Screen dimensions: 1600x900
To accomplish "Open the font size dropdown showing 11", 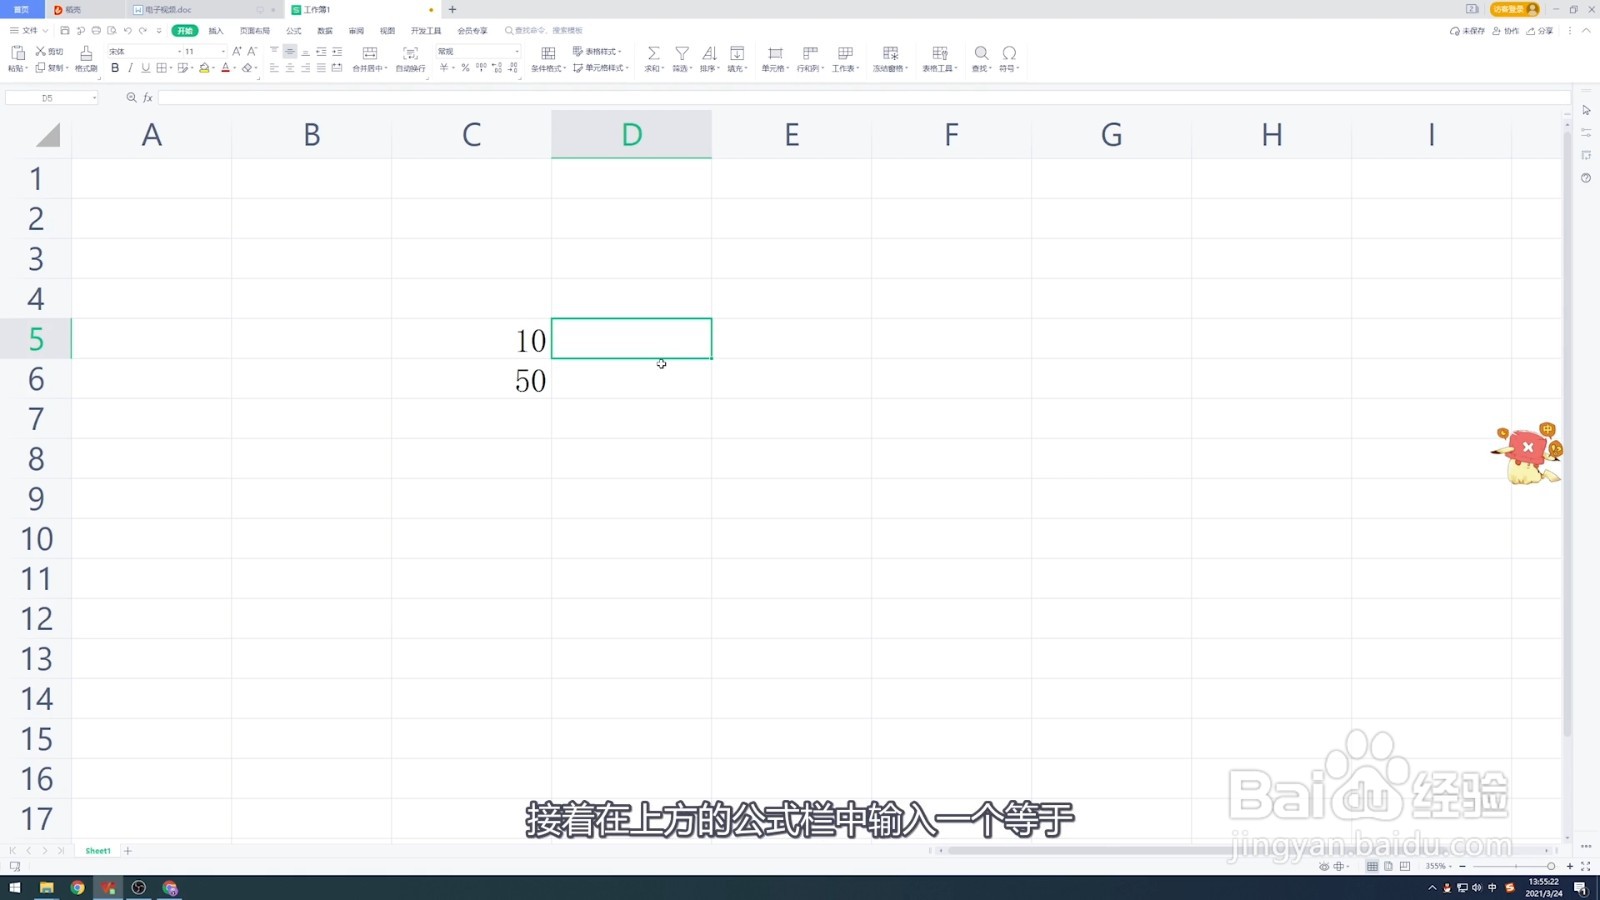I will 223,51.
